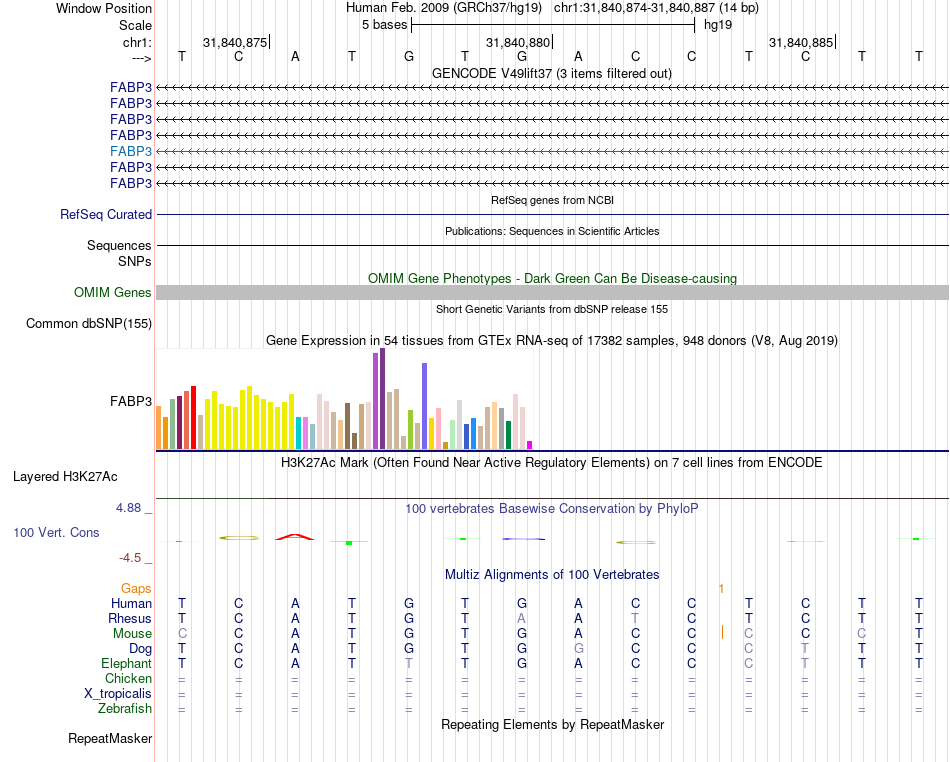Screen dimensions: 950x762
Task: Open the OMIM Gene Phenotypes track title
Action: [x=553, y=279]
